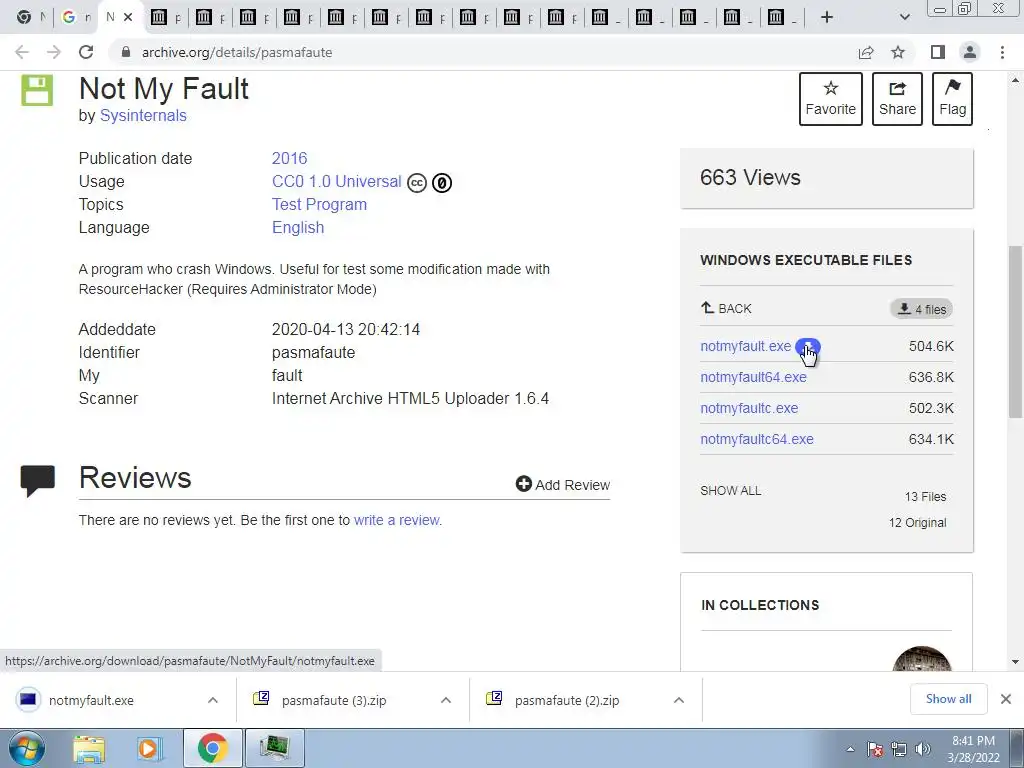The width and height of the screenshot is (1024, 768).
Task: Download notmyfaultc.exe
Action: (749, 408)
